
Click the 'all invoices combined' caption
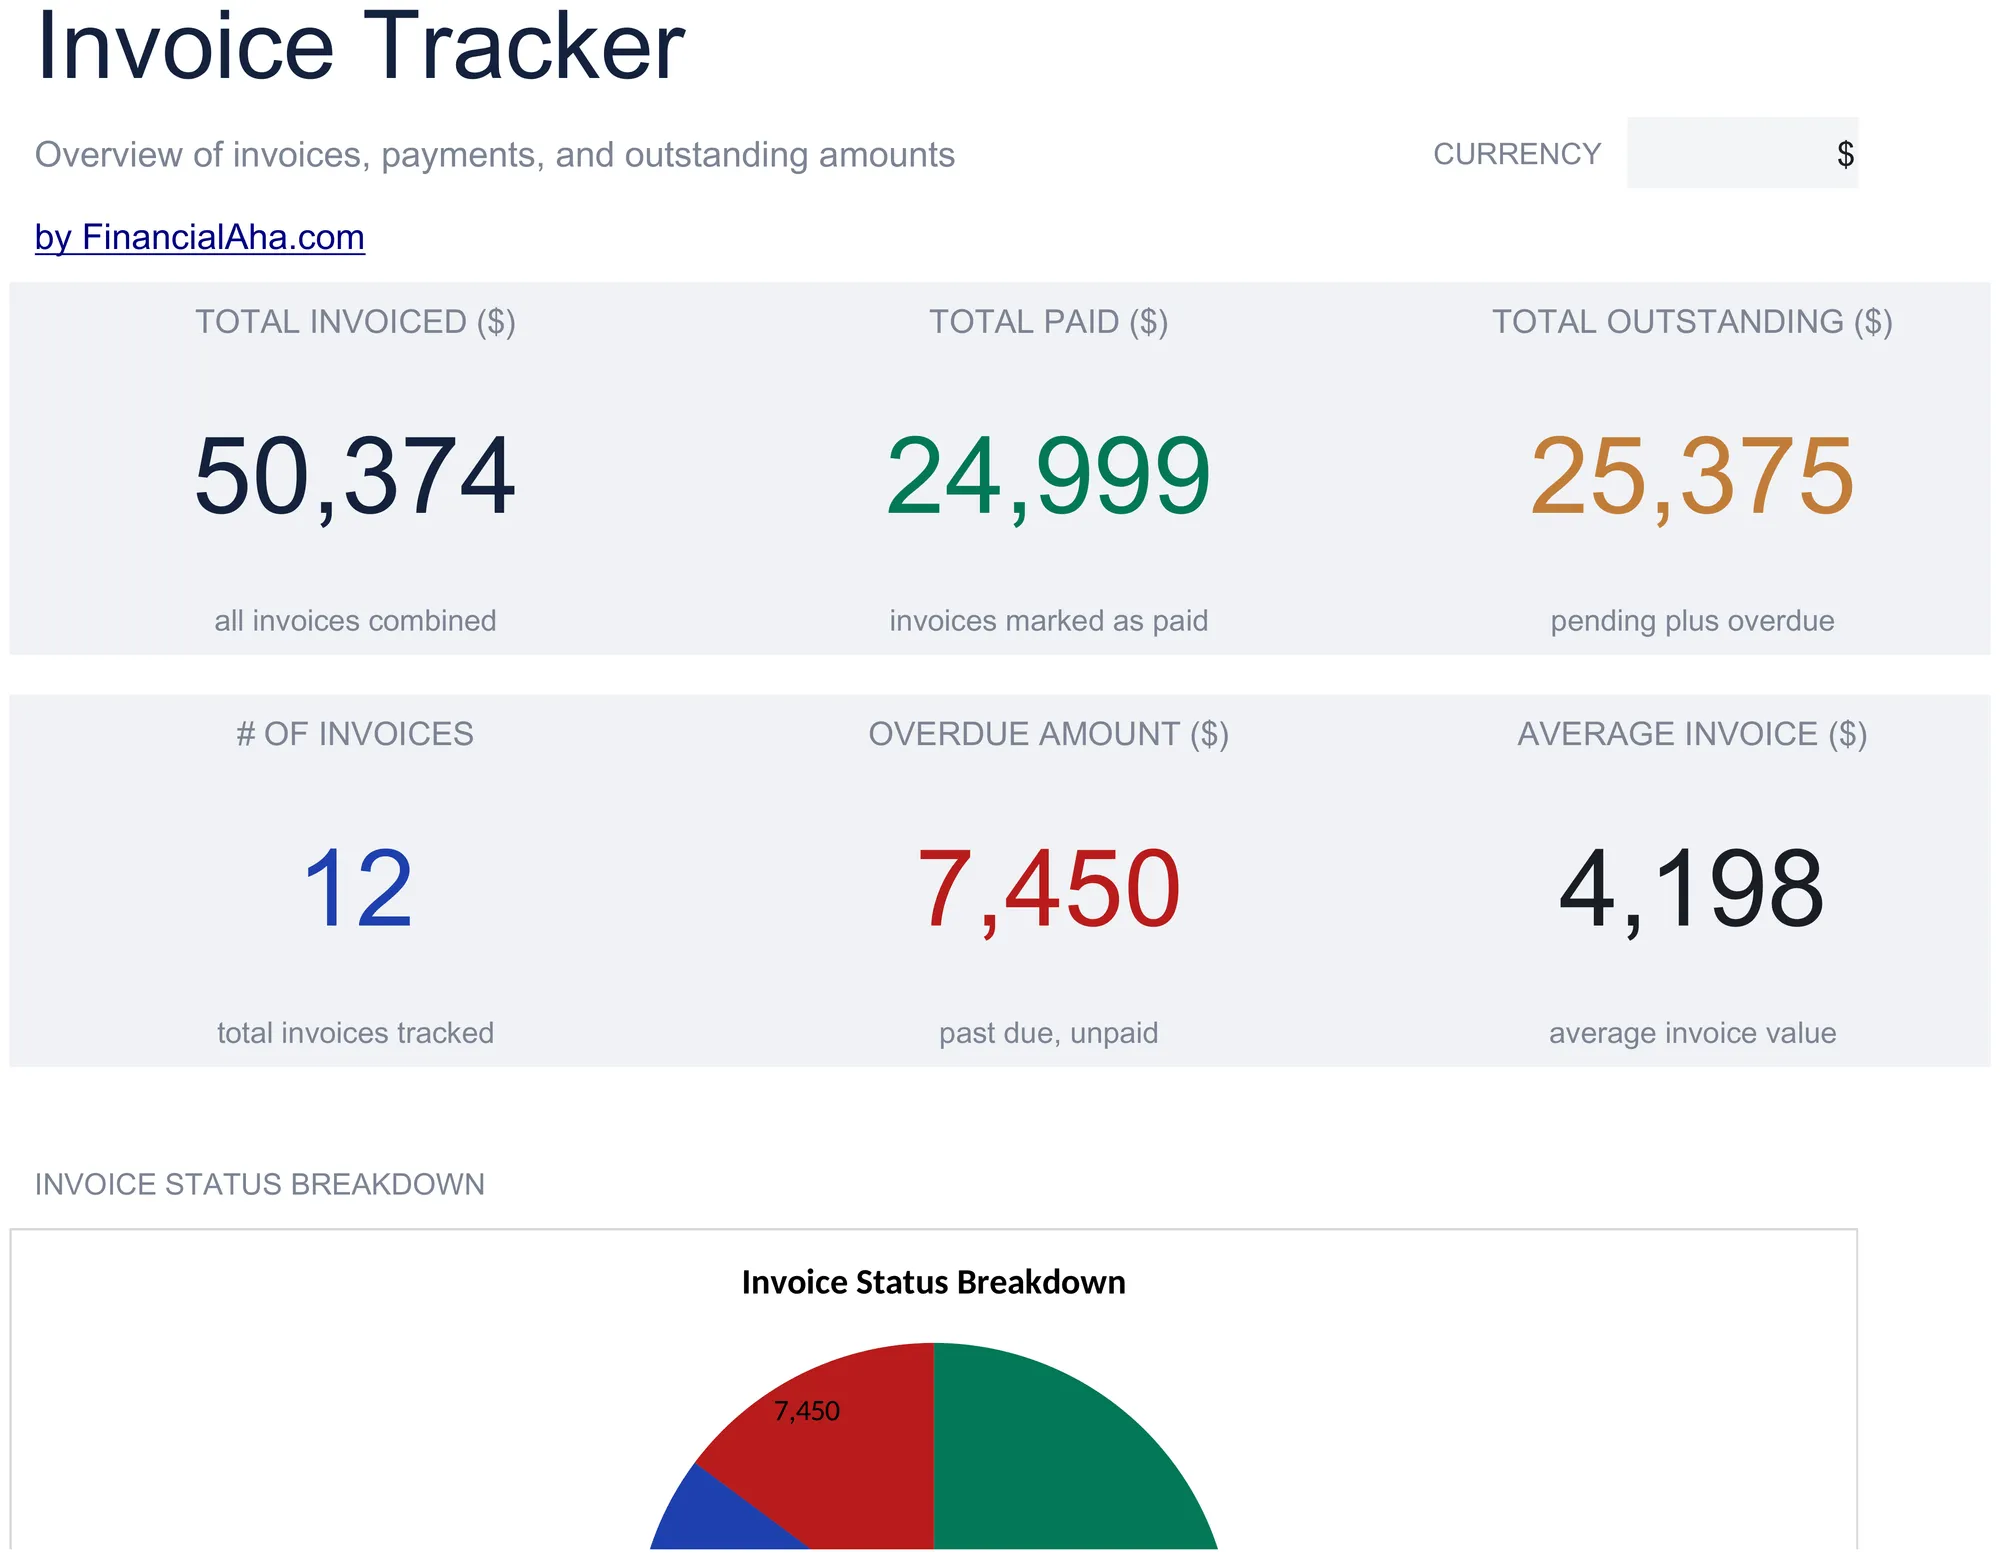tap(355, 621)
